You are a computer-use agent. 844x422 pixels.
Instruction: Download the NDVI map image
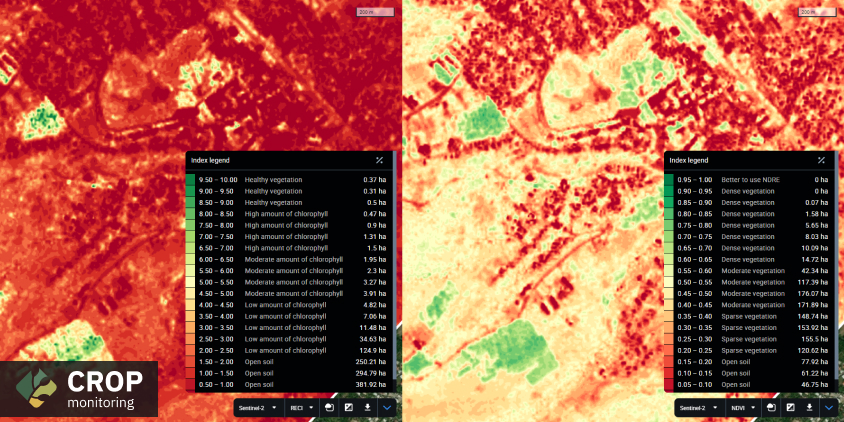click(809, 407)
